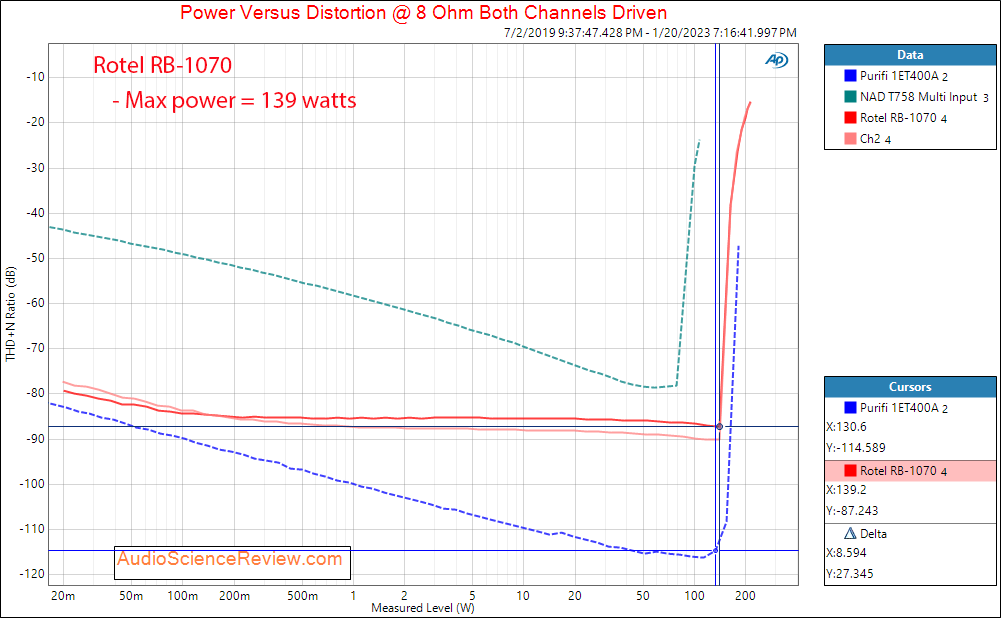Select the Ch2 legend entry label
The height and width of the screenshot is (618, 1001).
(x=875, y=139)
